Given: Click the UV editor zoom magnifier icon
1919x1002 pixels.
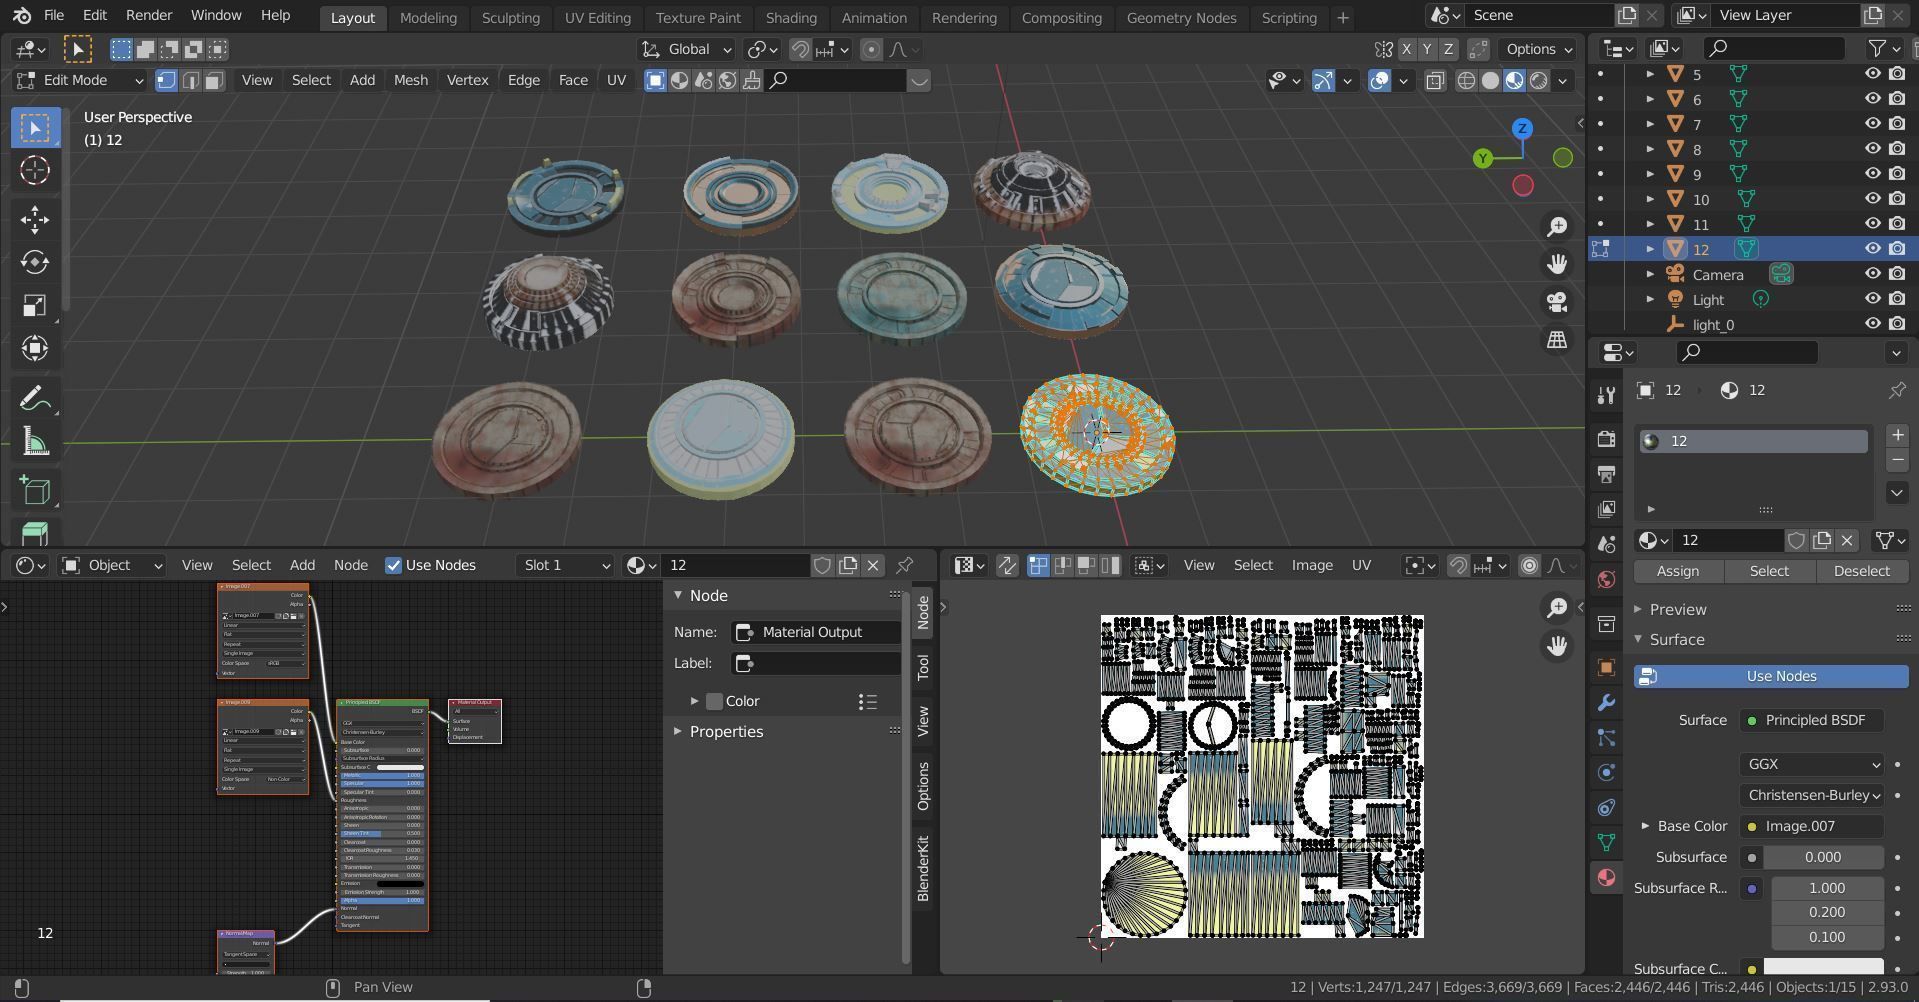Looking at the screenshot, I should 1557,608.
